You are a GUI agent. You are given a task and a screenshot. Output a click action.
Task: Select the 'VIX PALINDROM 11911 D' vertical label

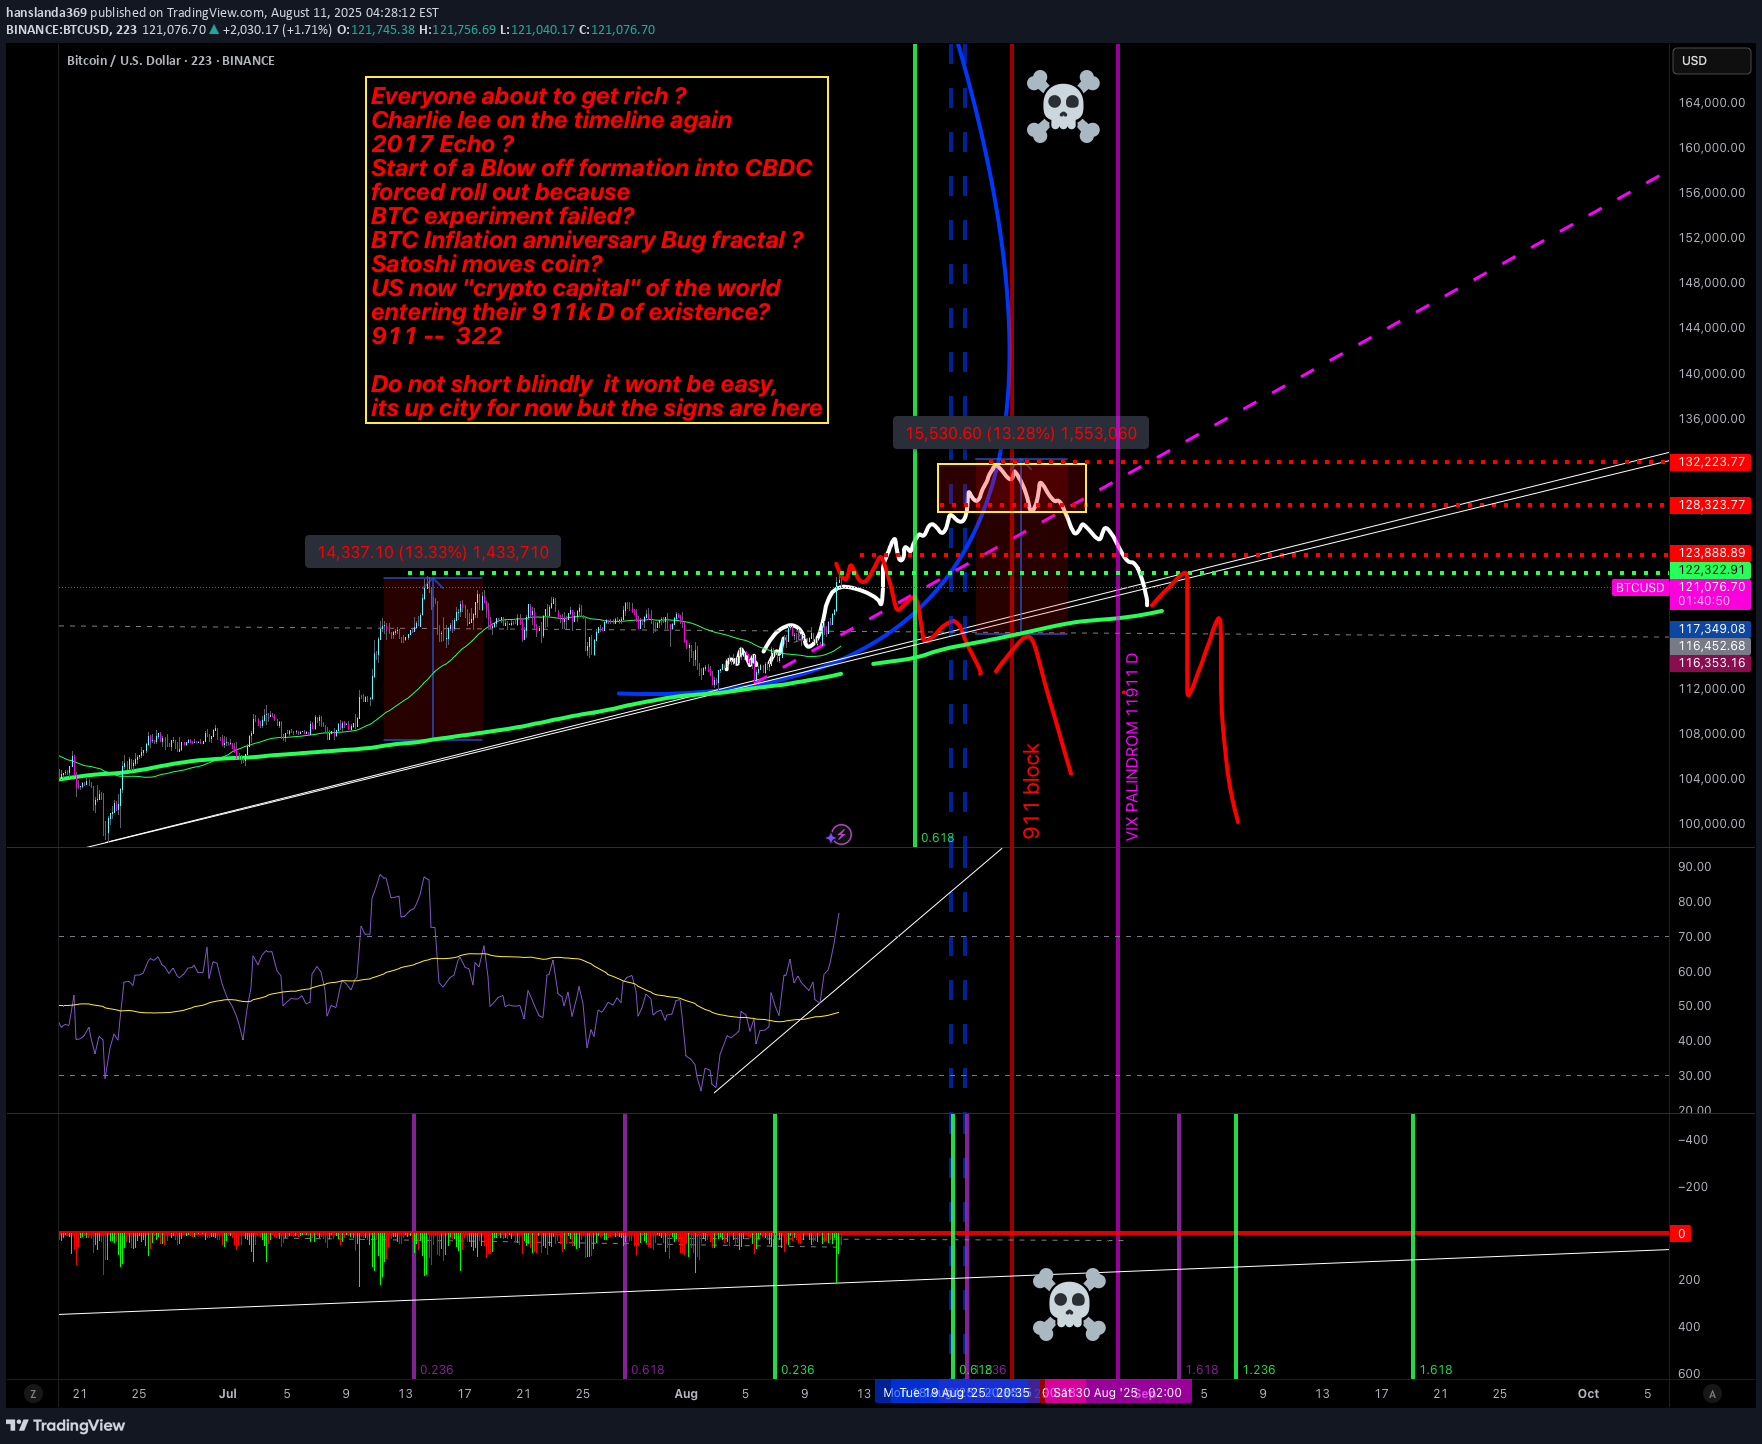1132,747
